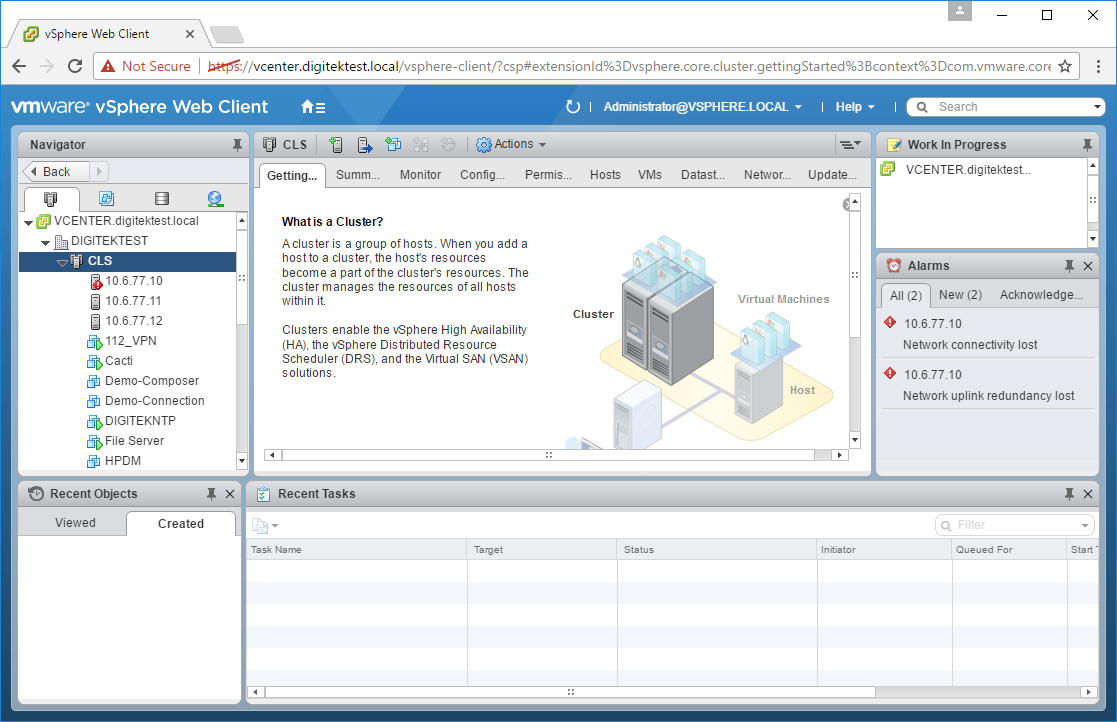This screenshot has width=1117, height=722.
Task: Switch to the Monitor tab
Action: click(420, 174)
